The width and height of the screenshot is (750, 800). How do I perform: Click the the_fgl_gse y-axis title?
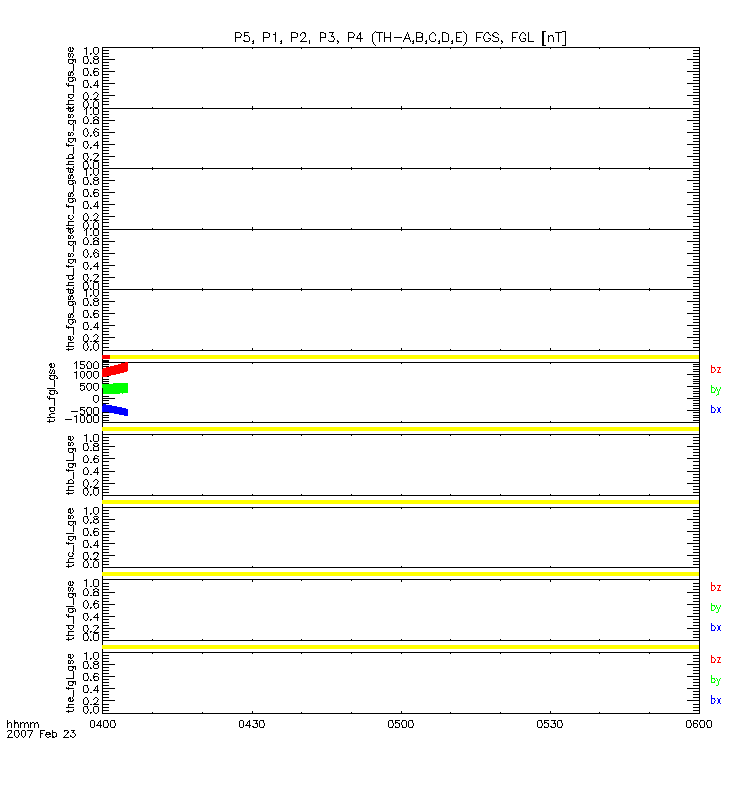point(70,683)
